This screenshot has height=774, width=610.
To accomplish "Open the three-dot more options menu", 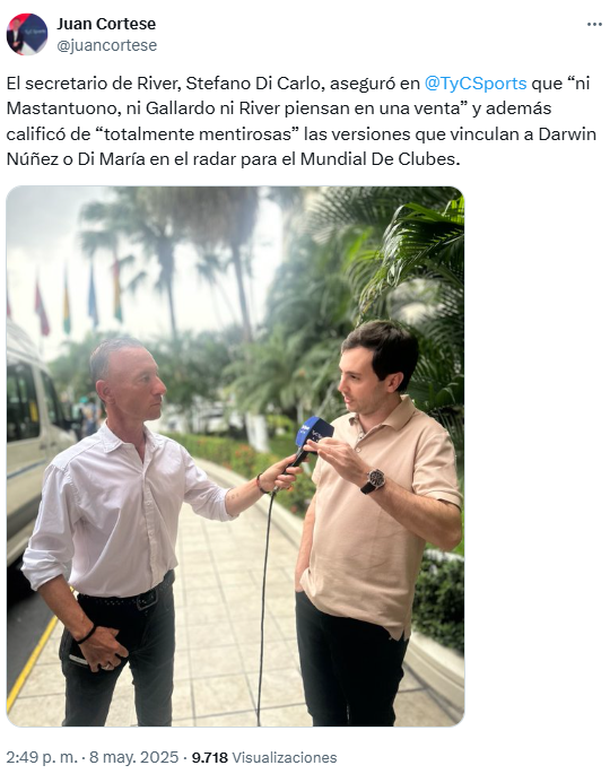I will coord(594,24).
